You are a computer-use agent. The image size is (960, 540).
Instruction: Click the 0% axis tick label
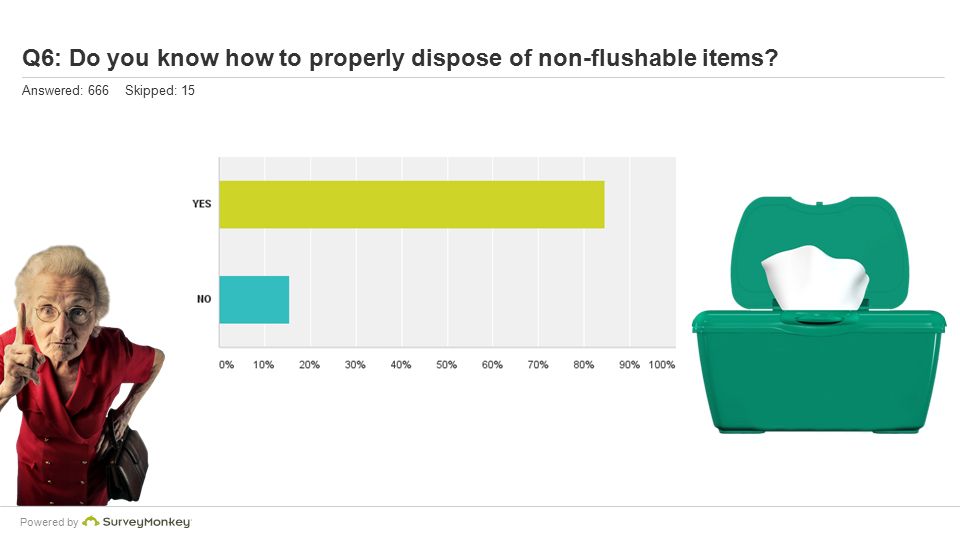227,365
